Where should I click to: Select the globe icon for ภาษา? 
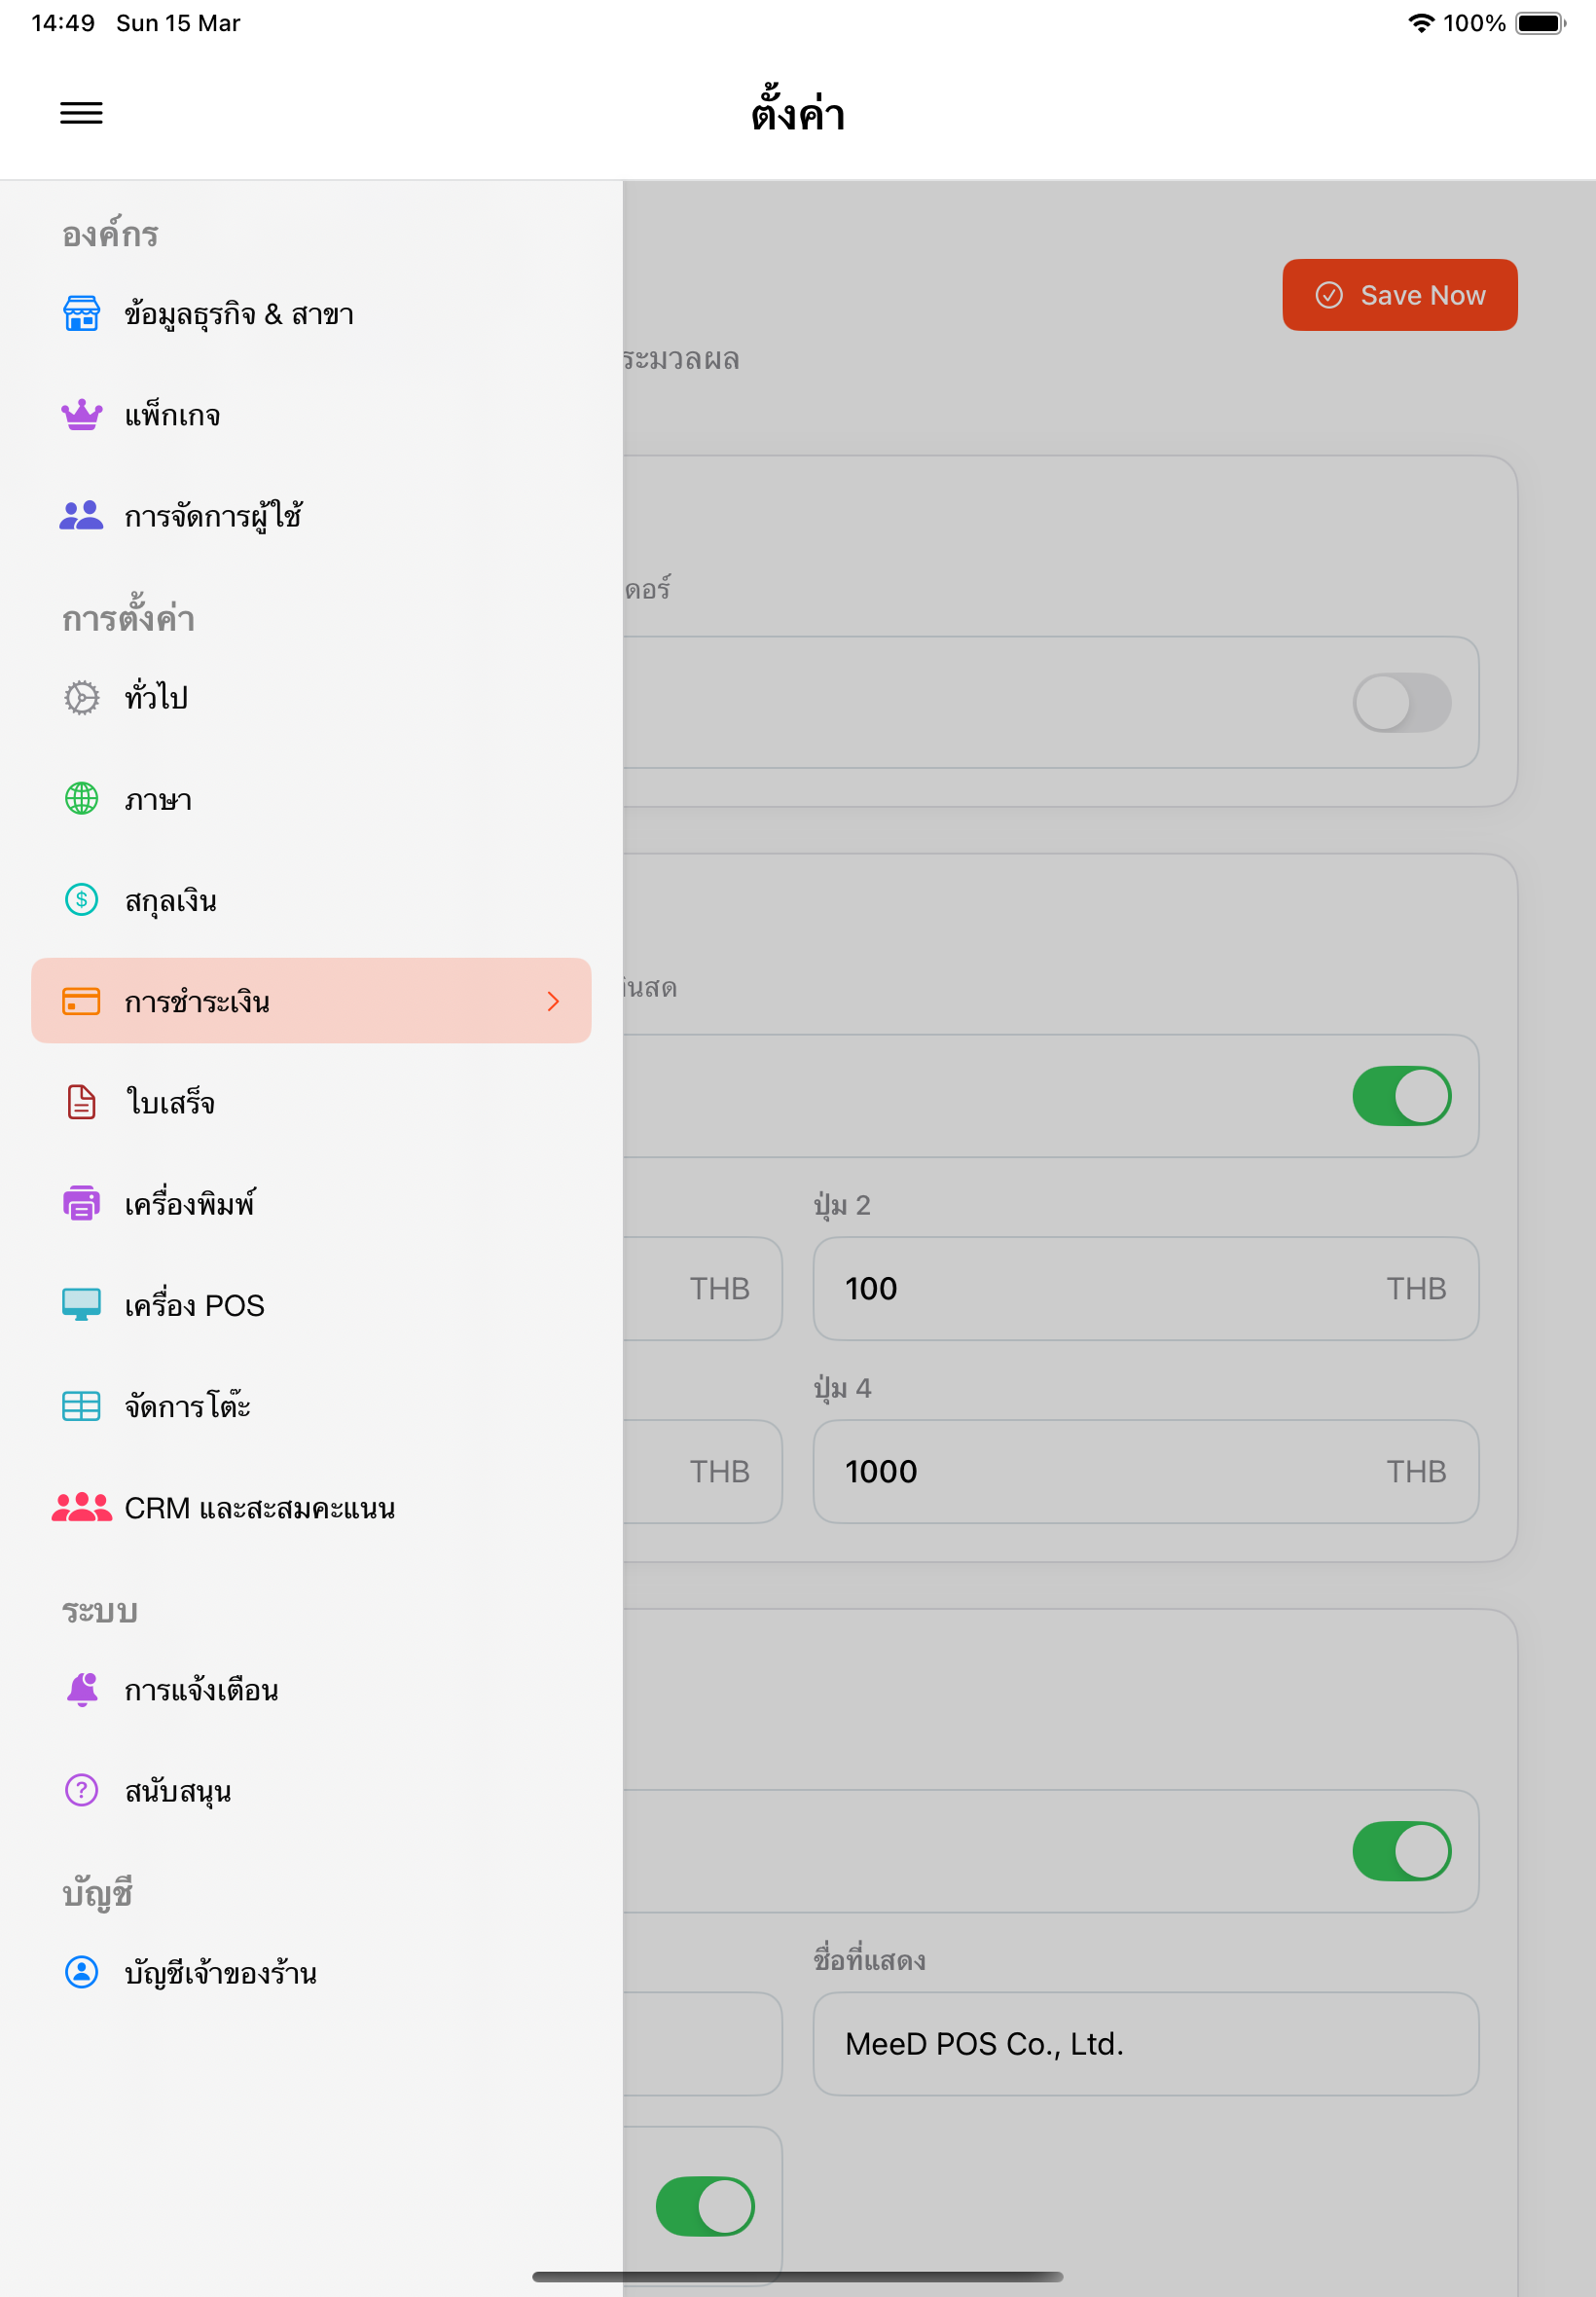click(x=81, y=799)
